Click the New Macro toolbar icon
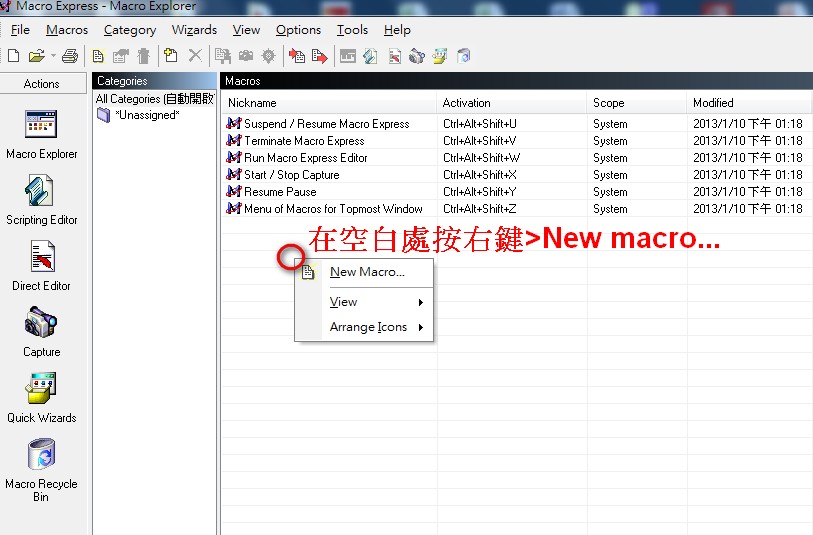 97,55
